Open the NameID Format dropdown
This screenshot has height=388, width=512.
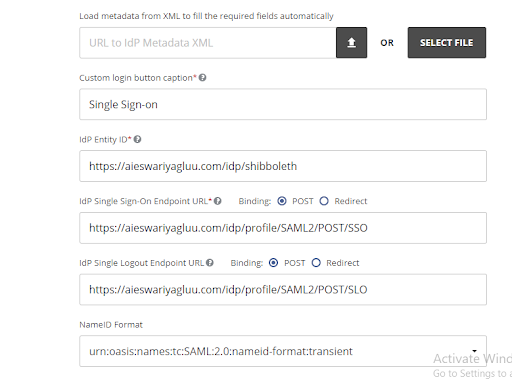tap(283, 351)
